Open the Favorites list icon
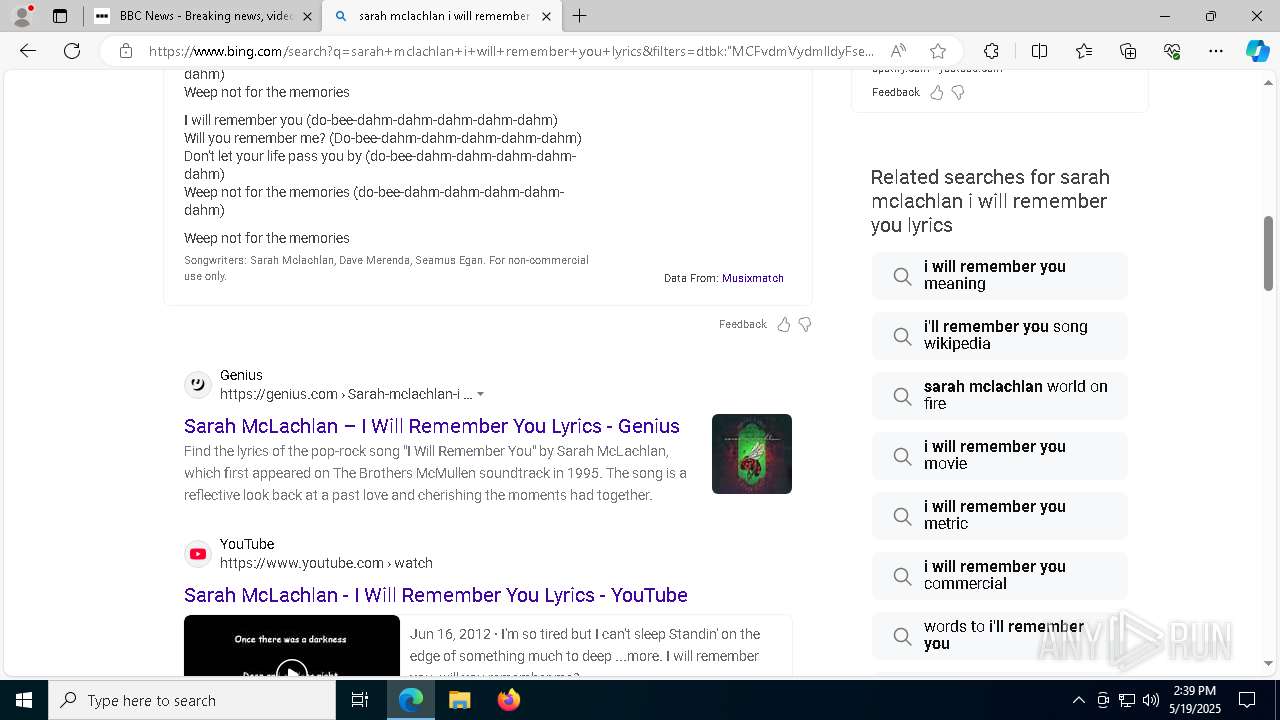 (x=1084, y=51)
